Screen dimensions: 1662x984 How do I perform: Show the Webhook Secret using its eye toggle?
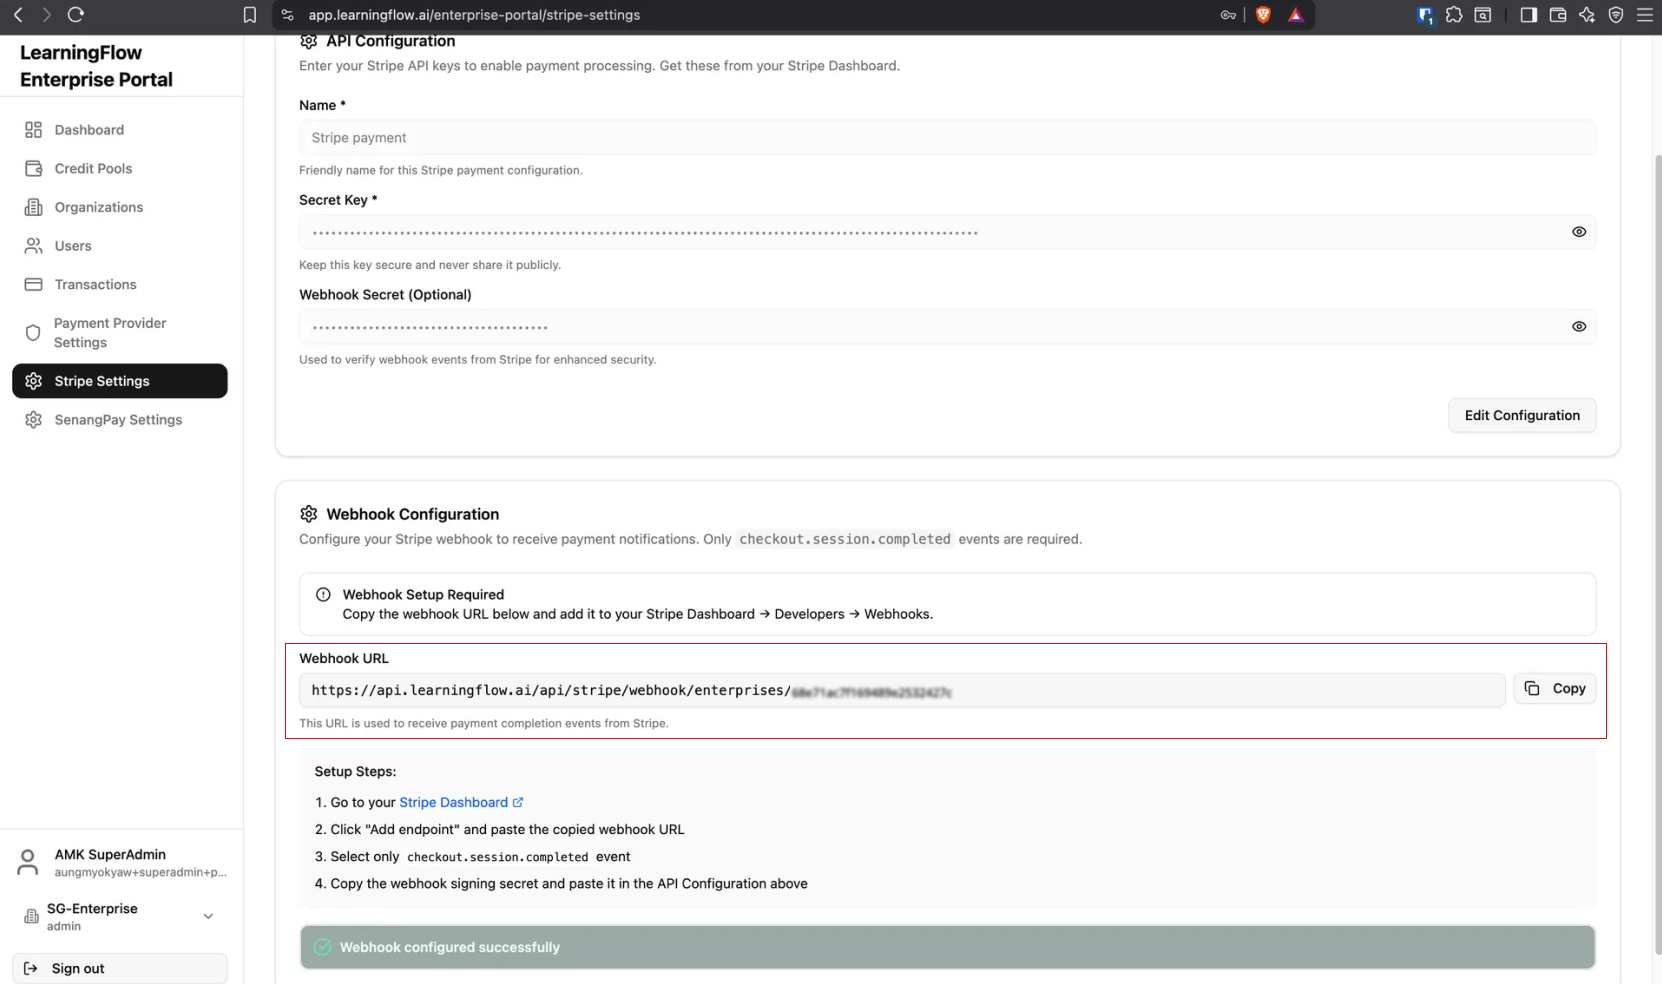[1579, 326]
